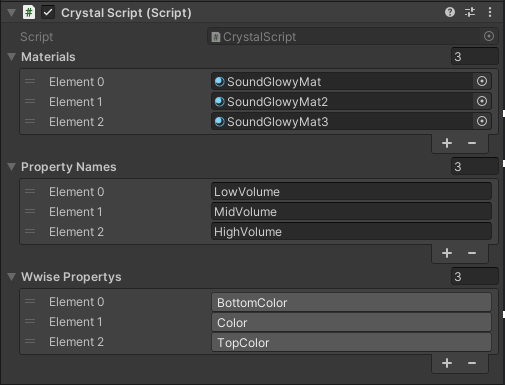
Task: Open the component help reference icon
Action: pos(450,12)
